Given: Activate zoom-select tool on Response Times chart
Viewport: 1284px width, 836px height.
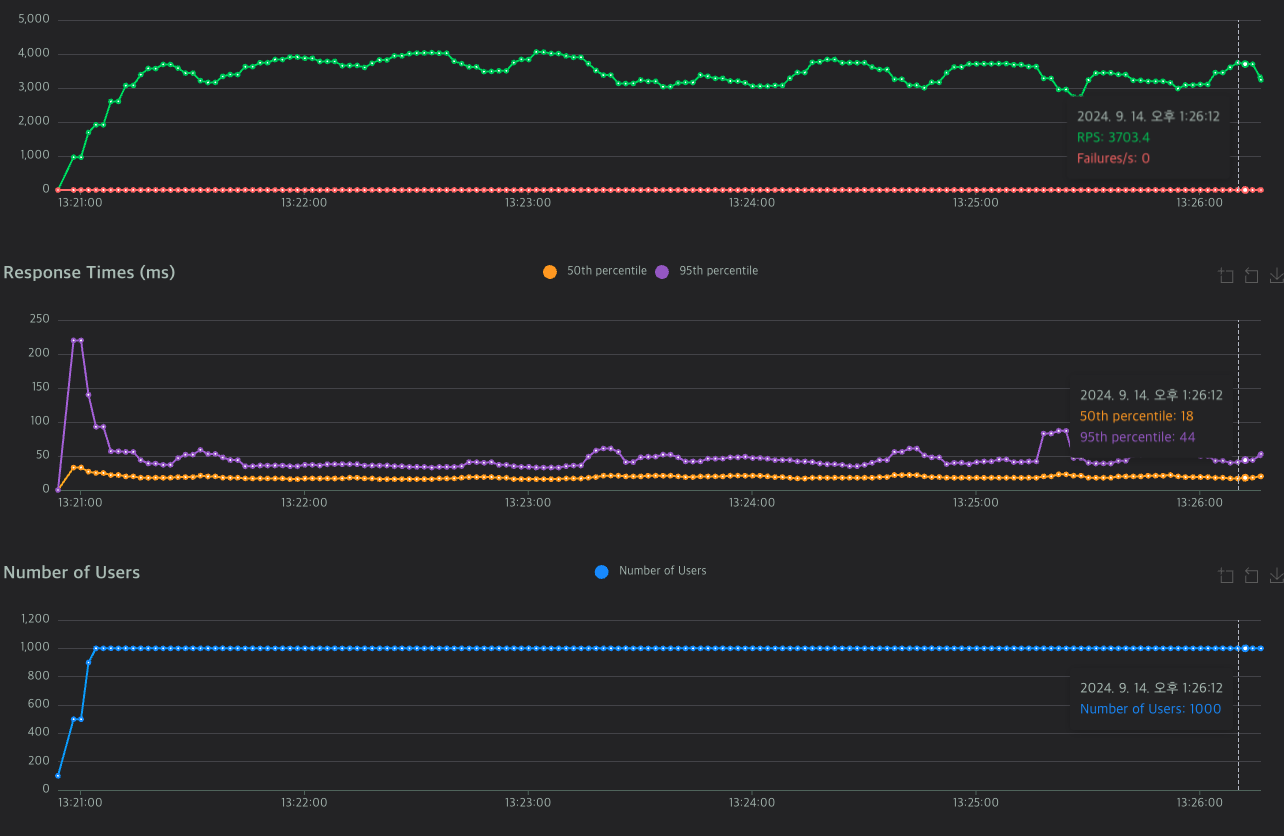Looking at the screenshot, I should click(1226, 275).
